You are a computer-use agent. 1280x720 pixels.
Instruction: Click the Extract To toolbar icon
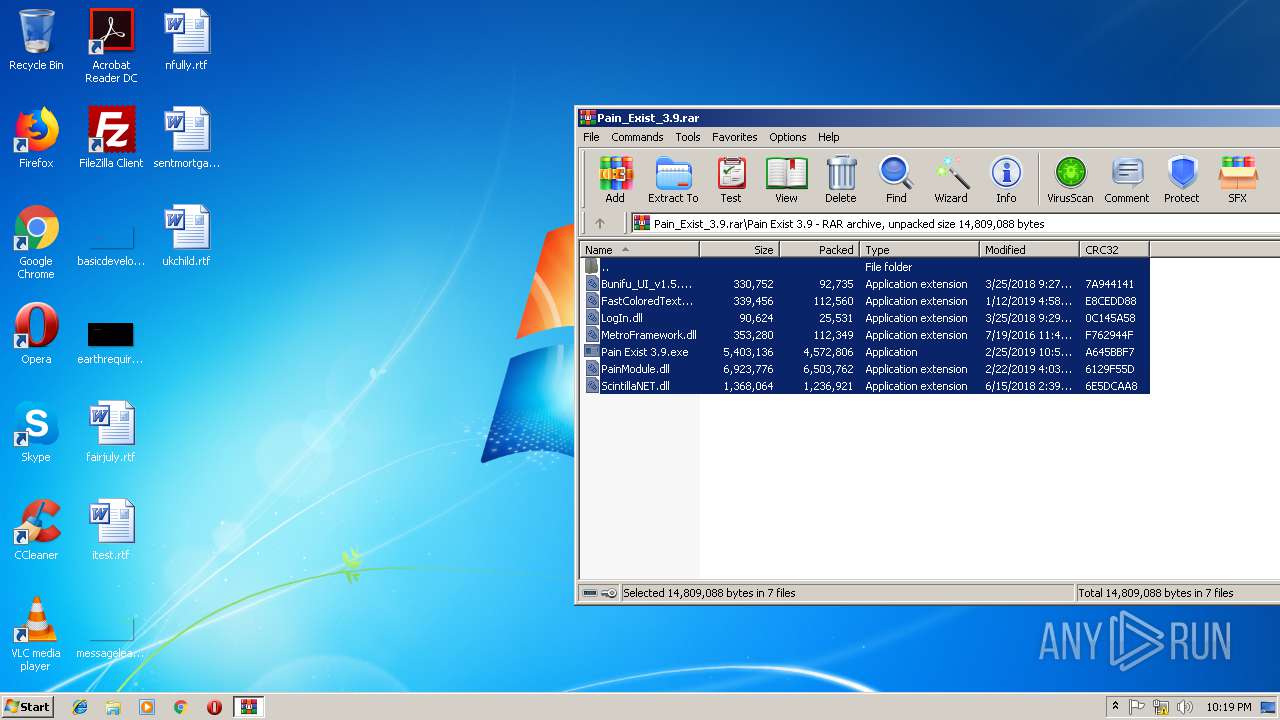click(673, 180)
